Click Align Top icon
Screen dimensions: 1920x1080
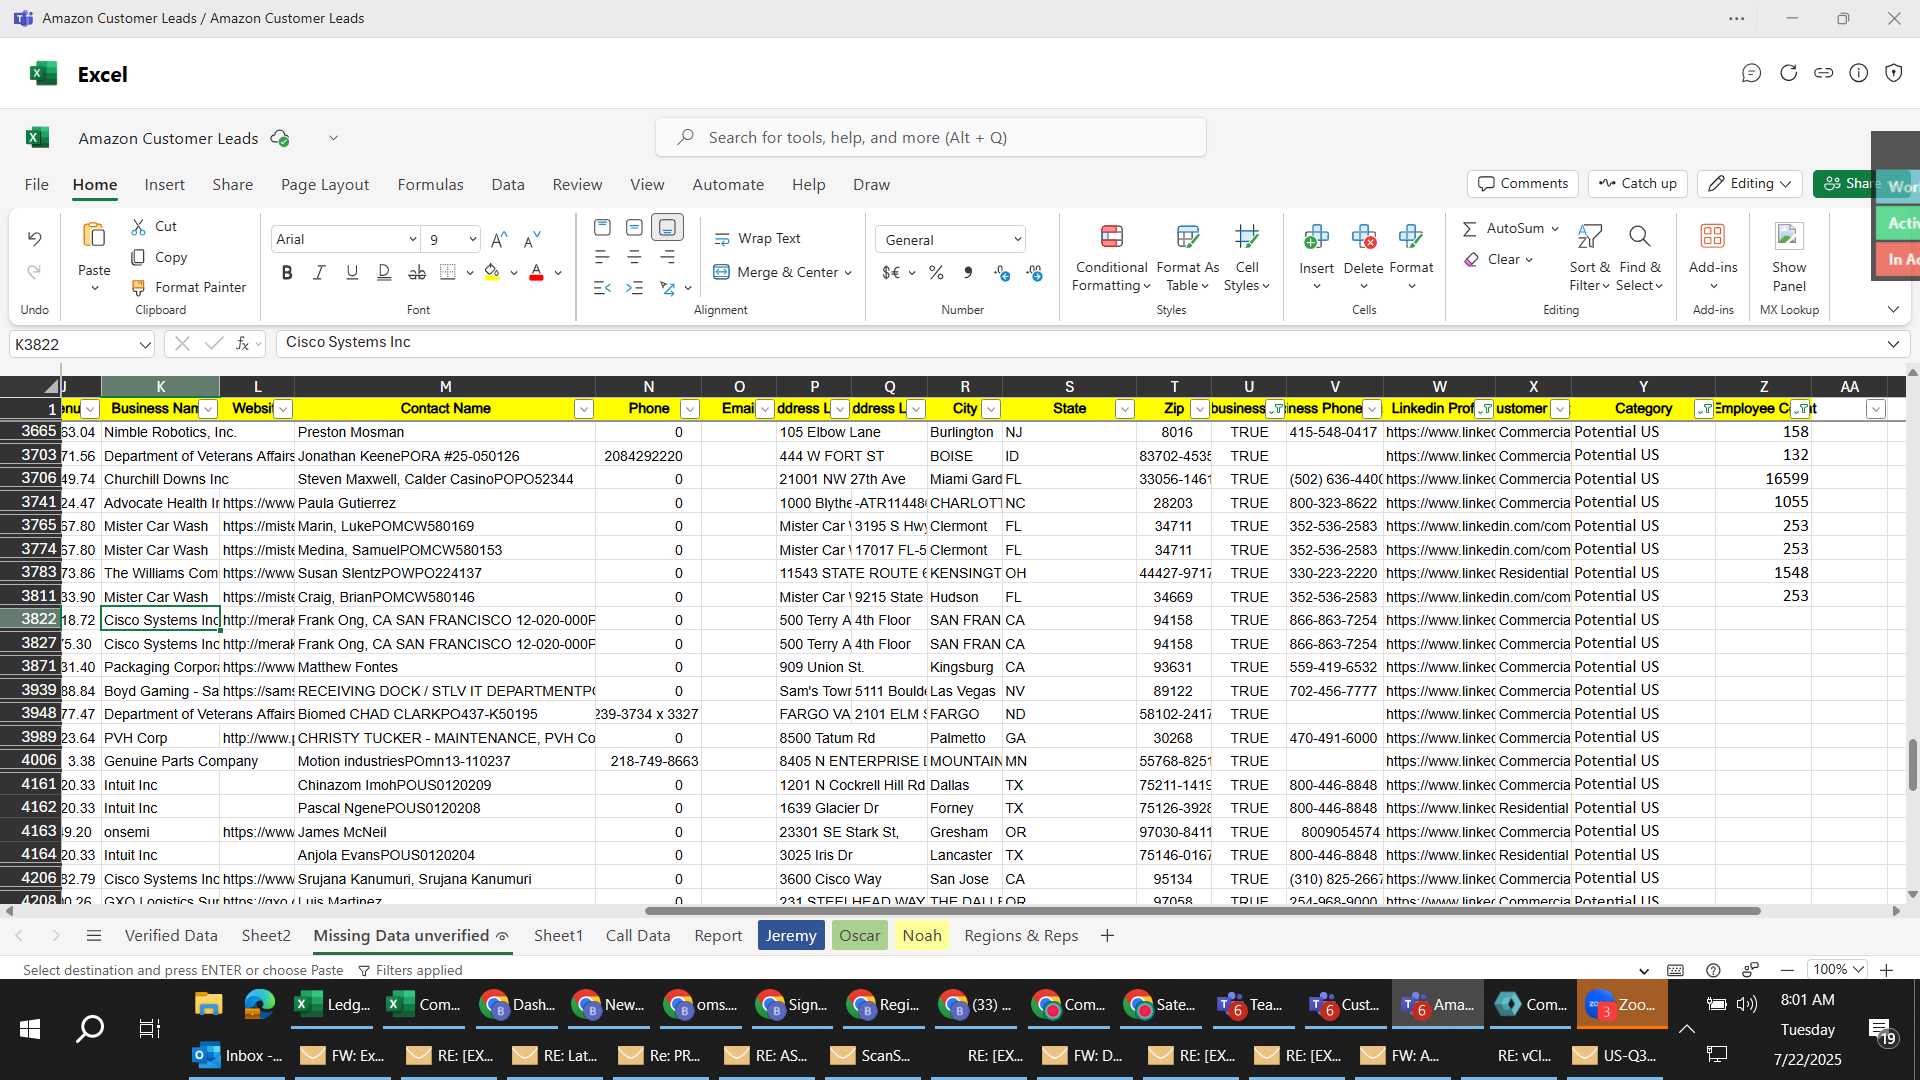(602, 228)
